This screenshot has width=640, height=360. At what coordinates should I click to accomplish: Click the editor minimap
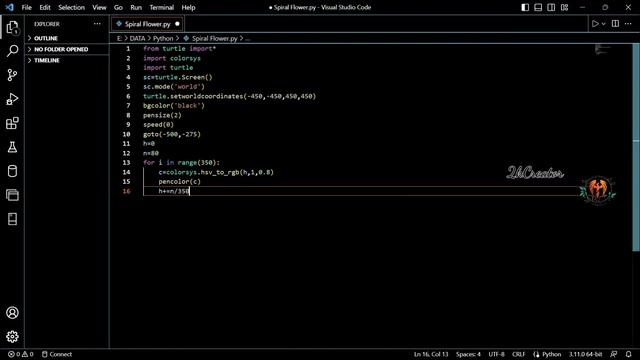(602, 50)
